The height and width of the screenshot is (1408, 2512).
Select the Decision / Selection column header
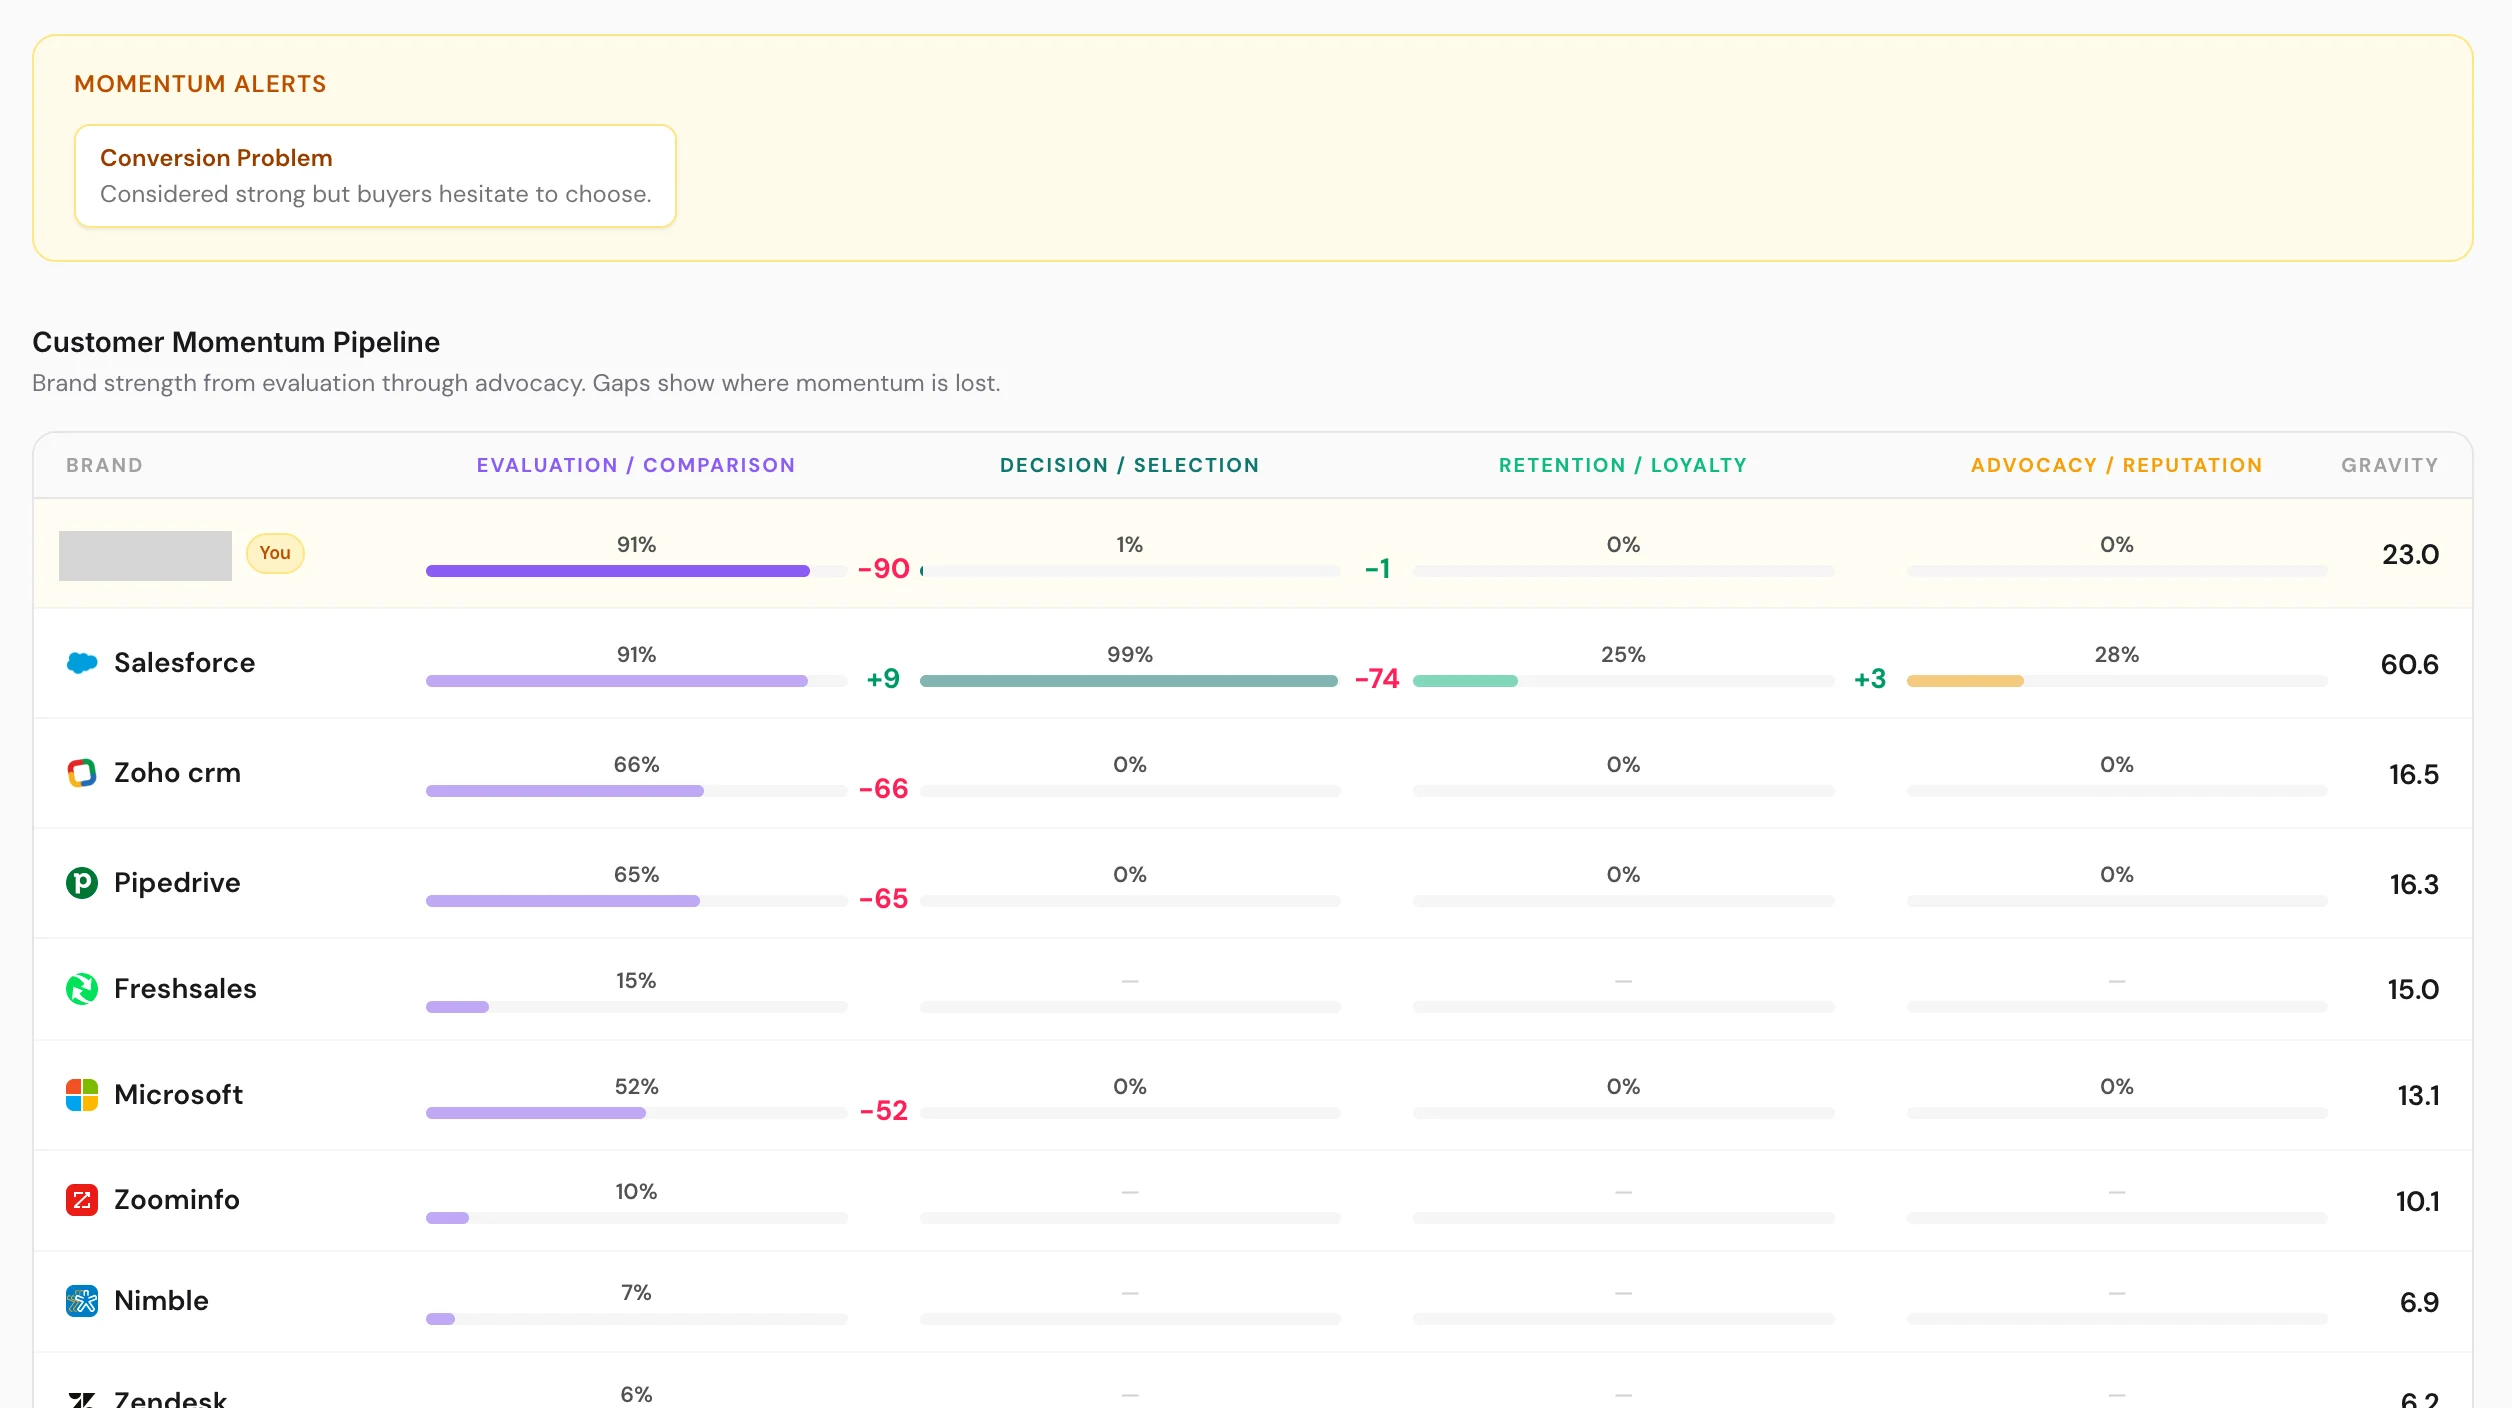tap(1130, 465)
